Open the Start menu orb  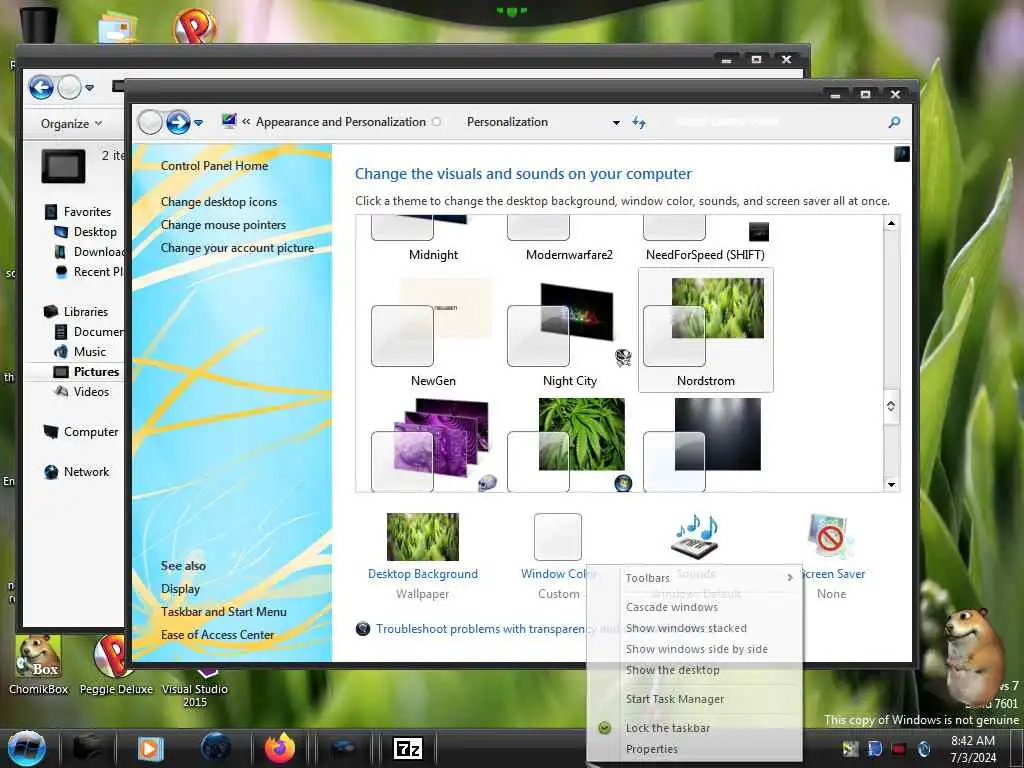tap(27, 748)
